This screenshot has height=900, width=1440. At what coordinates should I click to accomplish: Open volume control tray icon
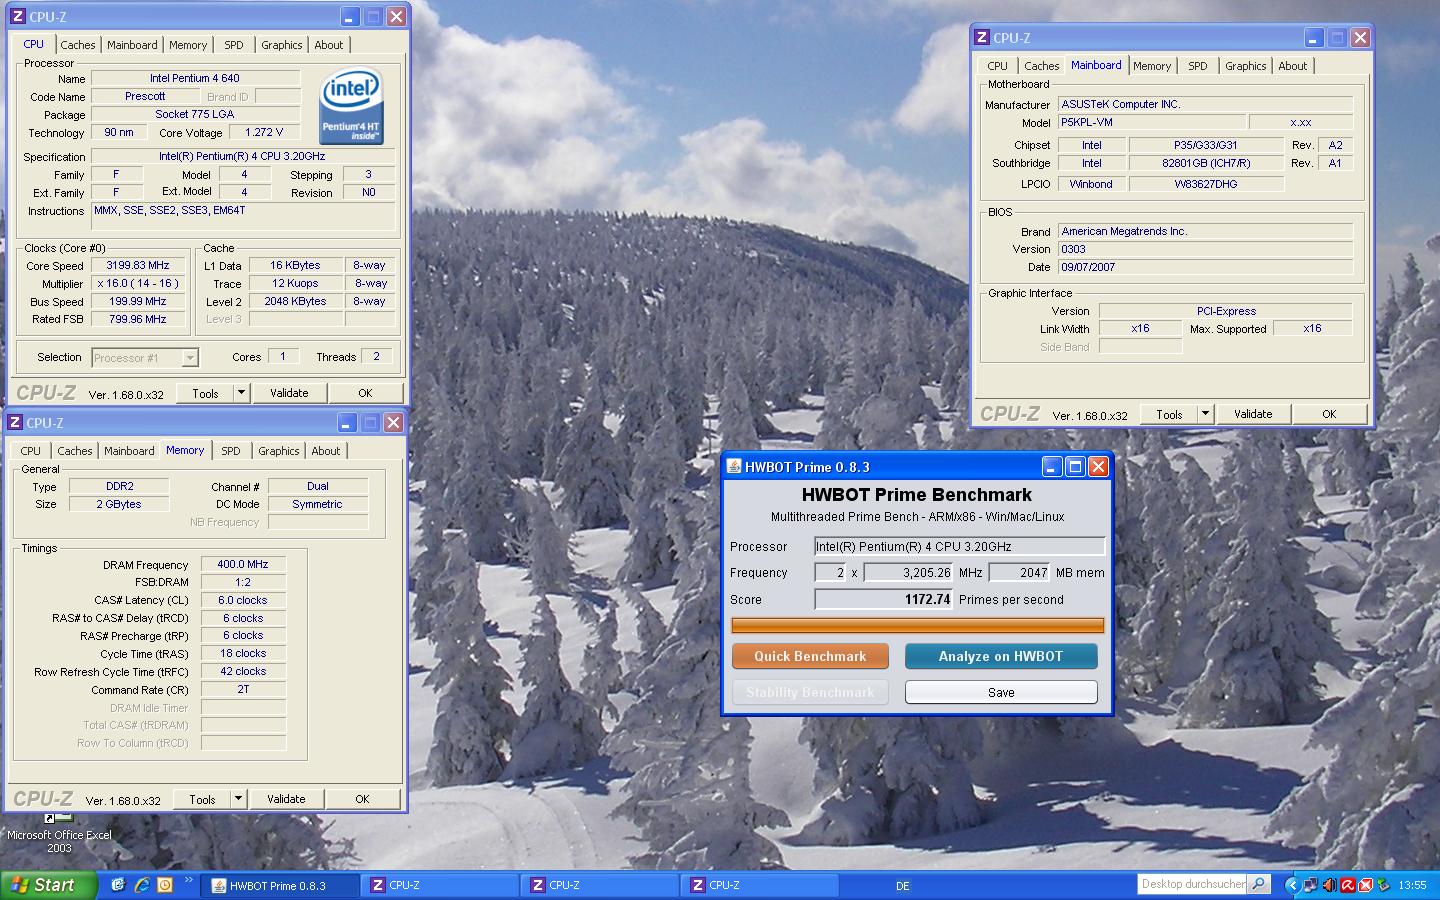pyautogui.click(x=1329, y=885)
